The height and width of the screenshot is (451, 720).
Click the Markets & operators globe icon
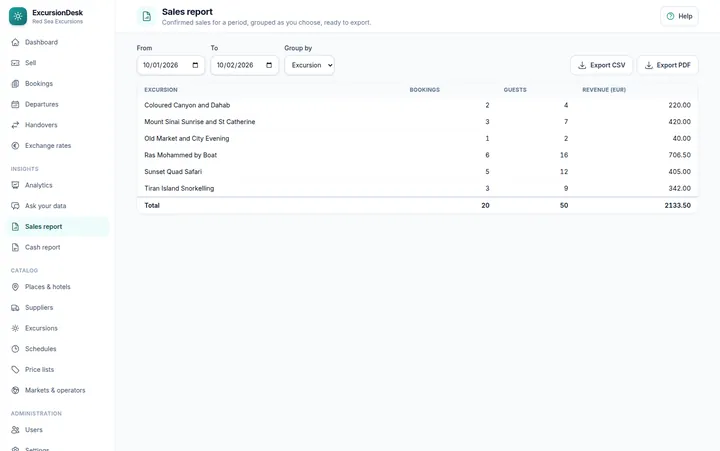pyautogui.click(x=15, y=390)
